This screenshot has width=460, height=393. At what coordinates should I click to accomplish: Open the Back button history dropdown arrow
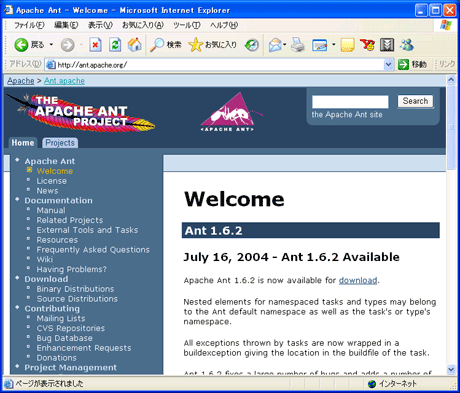coord(51,44)
